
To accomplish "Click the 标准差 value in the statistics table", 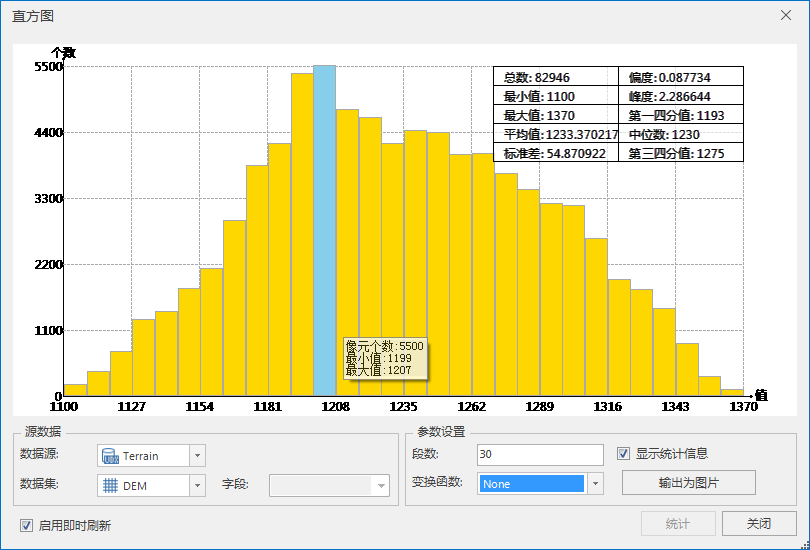I will tap(575, 153).
